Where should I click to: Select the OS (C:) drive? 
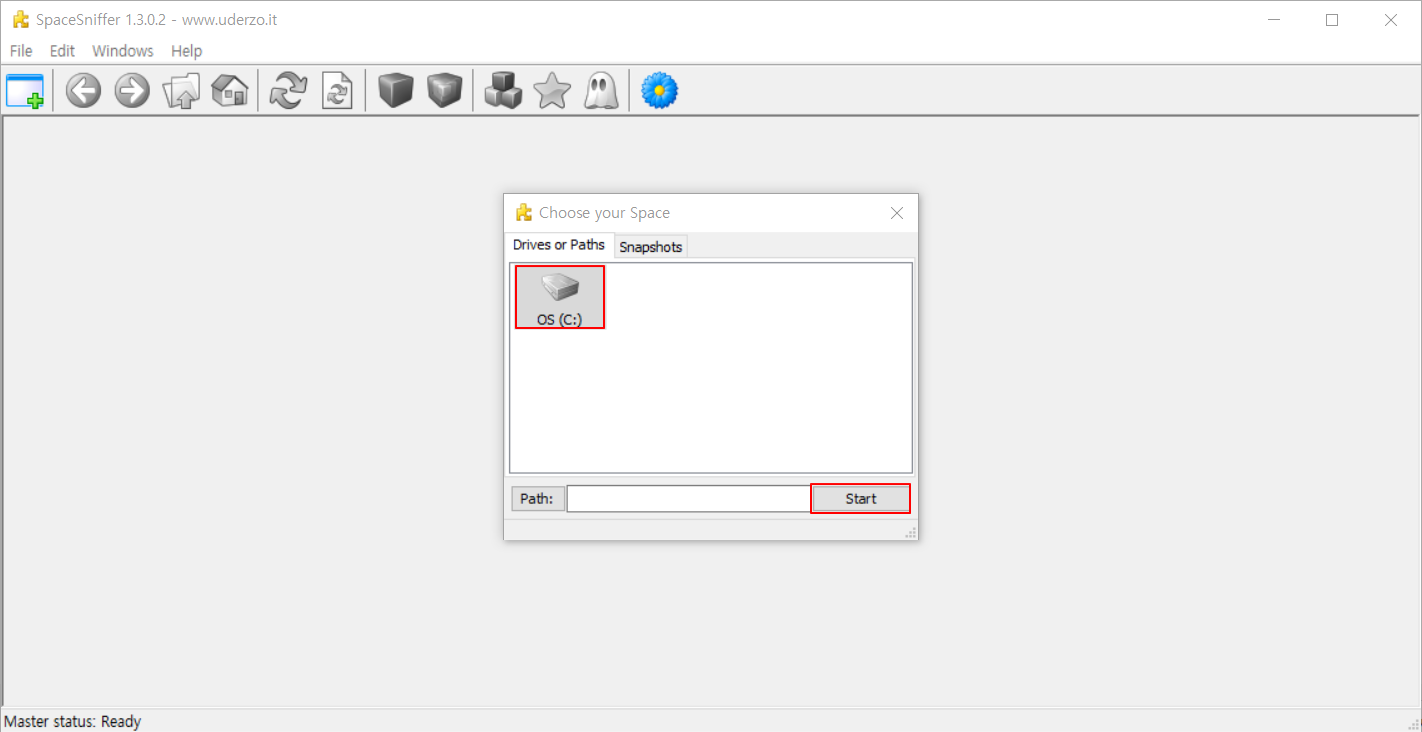[x=560, y=297]
